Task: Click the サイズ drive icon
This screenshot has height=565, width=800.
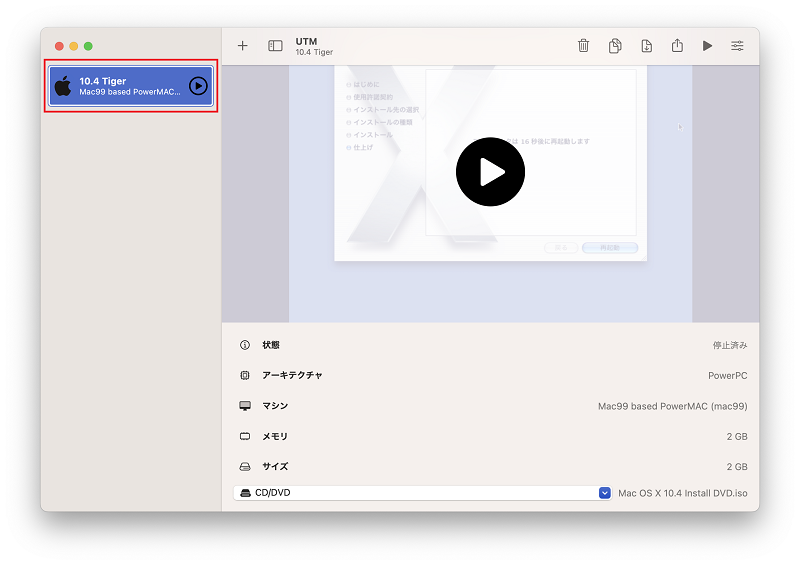Action: tap(245, 466)
